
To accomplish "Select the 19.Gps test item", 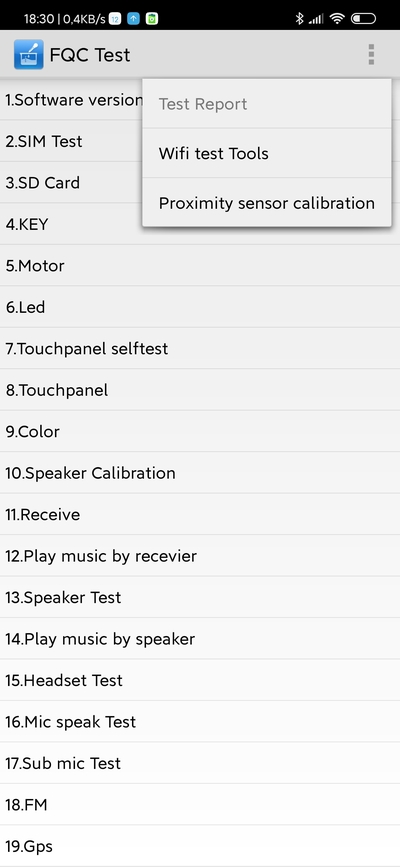I will (200, 846).
